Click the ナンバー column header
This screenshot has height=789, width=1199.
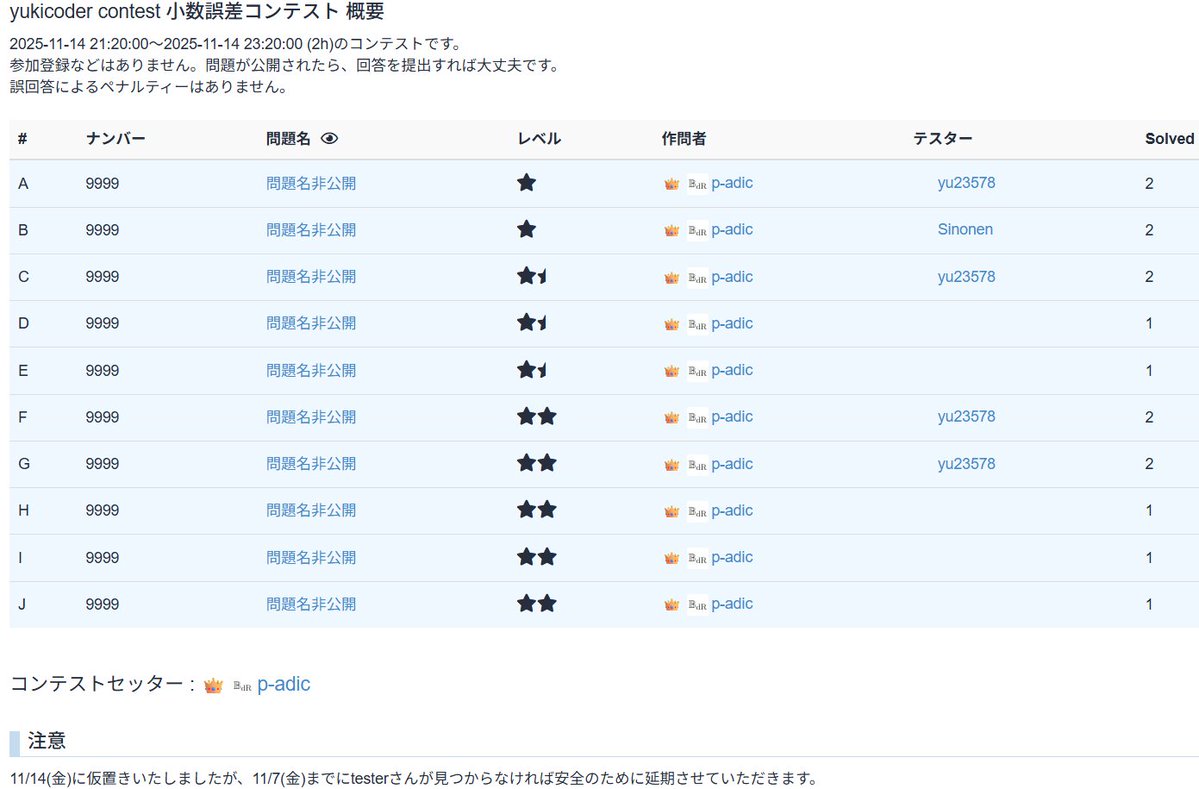pos(115,138)
